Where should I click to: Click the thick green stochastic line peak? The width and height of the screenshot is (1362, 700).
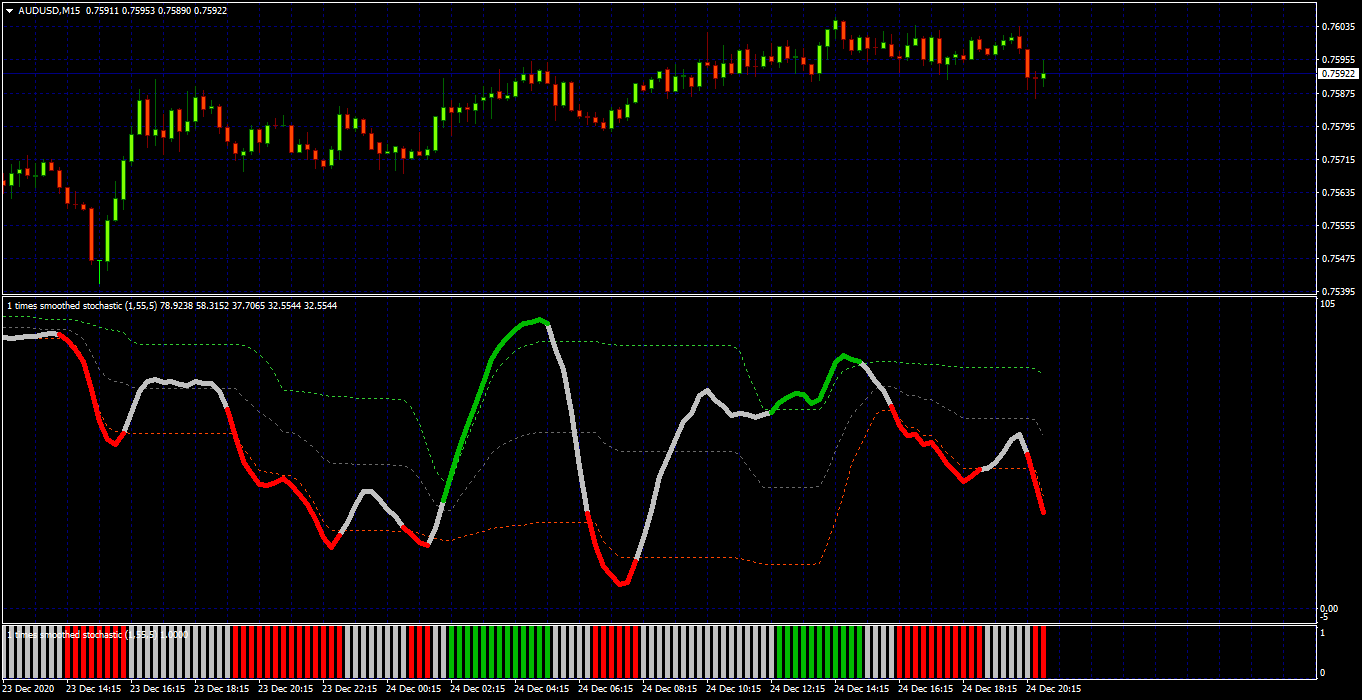pos(540,320)
